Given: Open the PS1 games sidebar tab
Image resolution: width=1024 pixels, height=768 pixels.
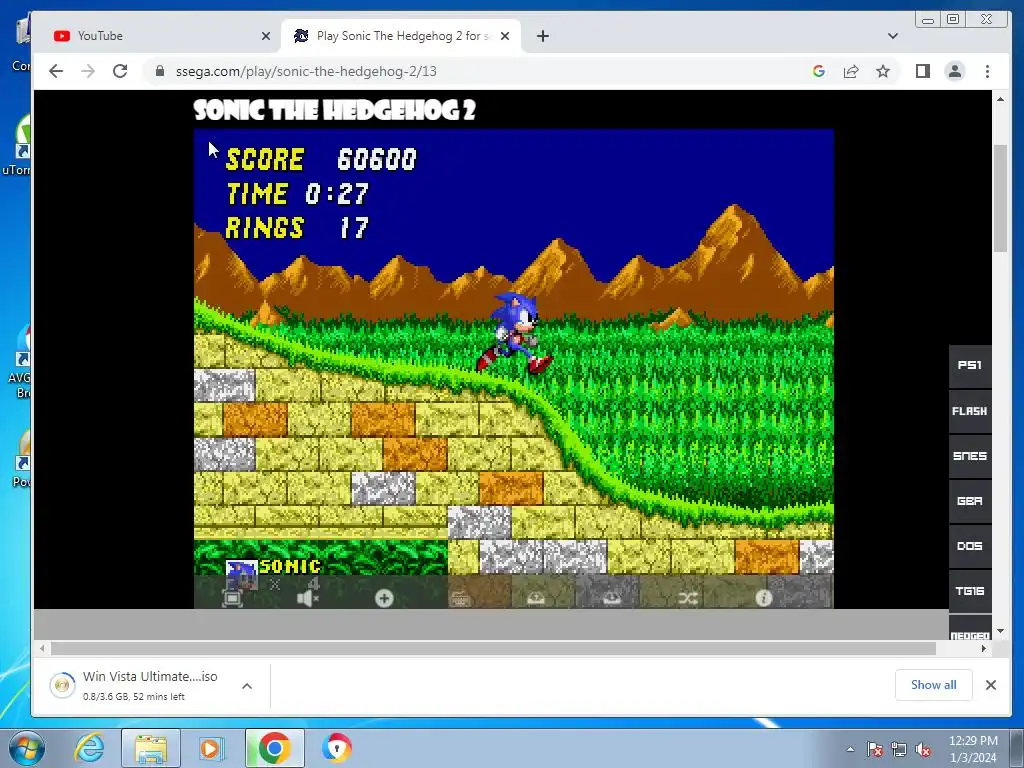Looking at the screenshot, I should point(970,365).
